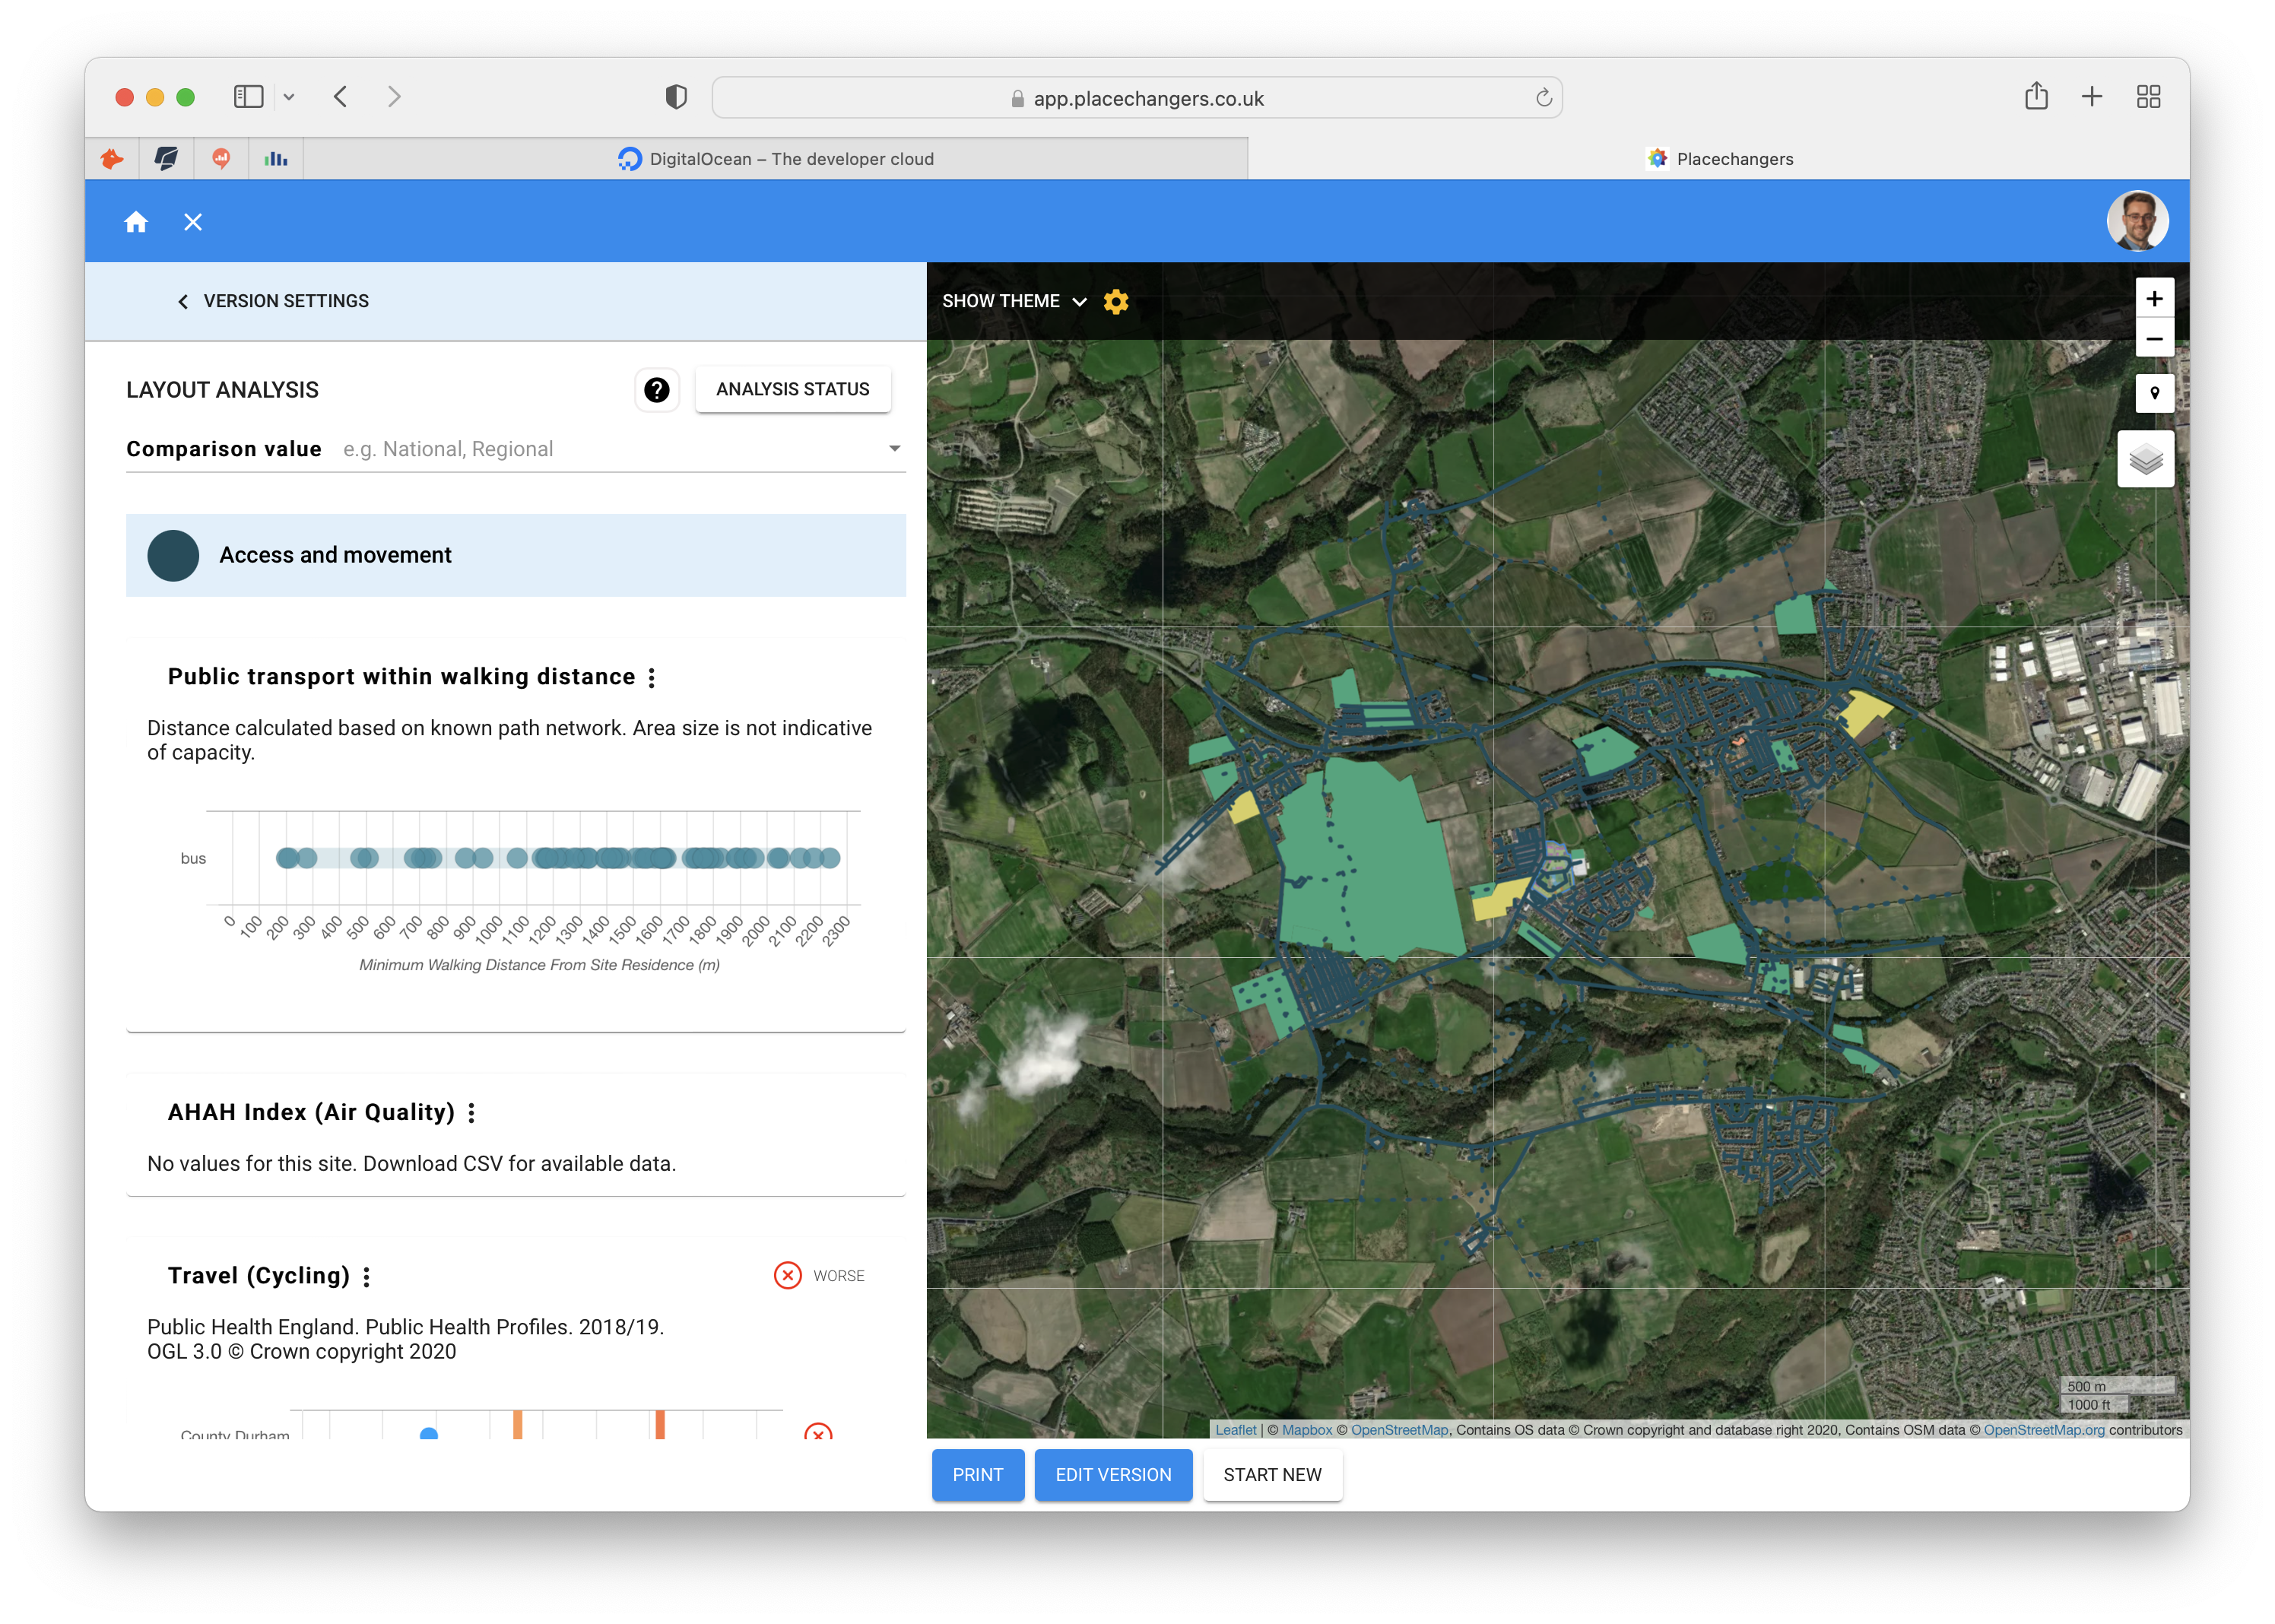Go back in browser history
The image size is (2275, 1624).
tap(341, 97)
